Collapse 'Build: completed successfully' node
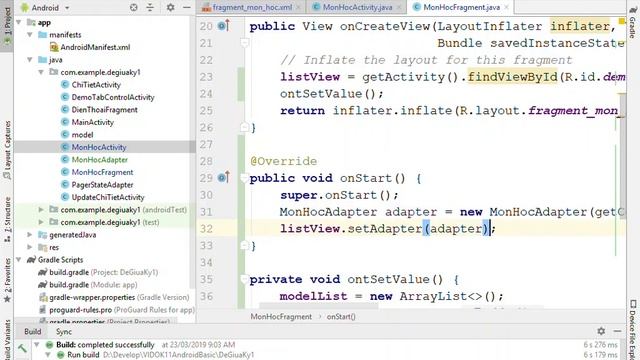640x360 pixels. tap(37, 345)
